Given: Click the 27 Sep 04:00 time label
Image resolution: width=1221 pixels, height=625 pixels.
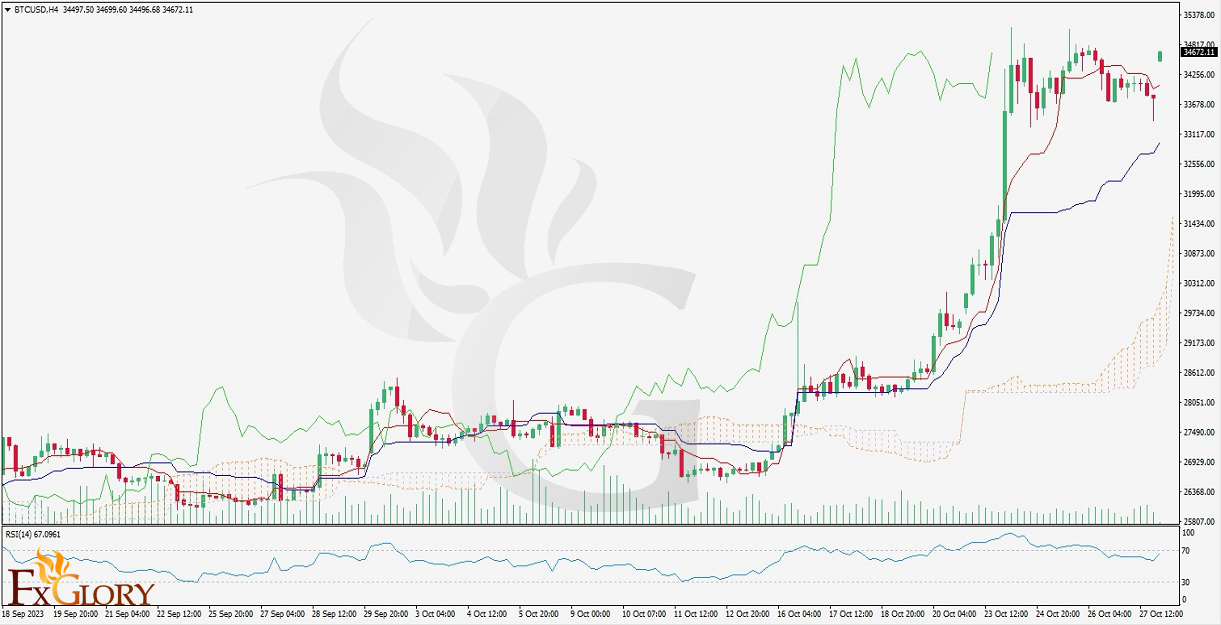Looking at the screenshot, I should click(282, 614).
